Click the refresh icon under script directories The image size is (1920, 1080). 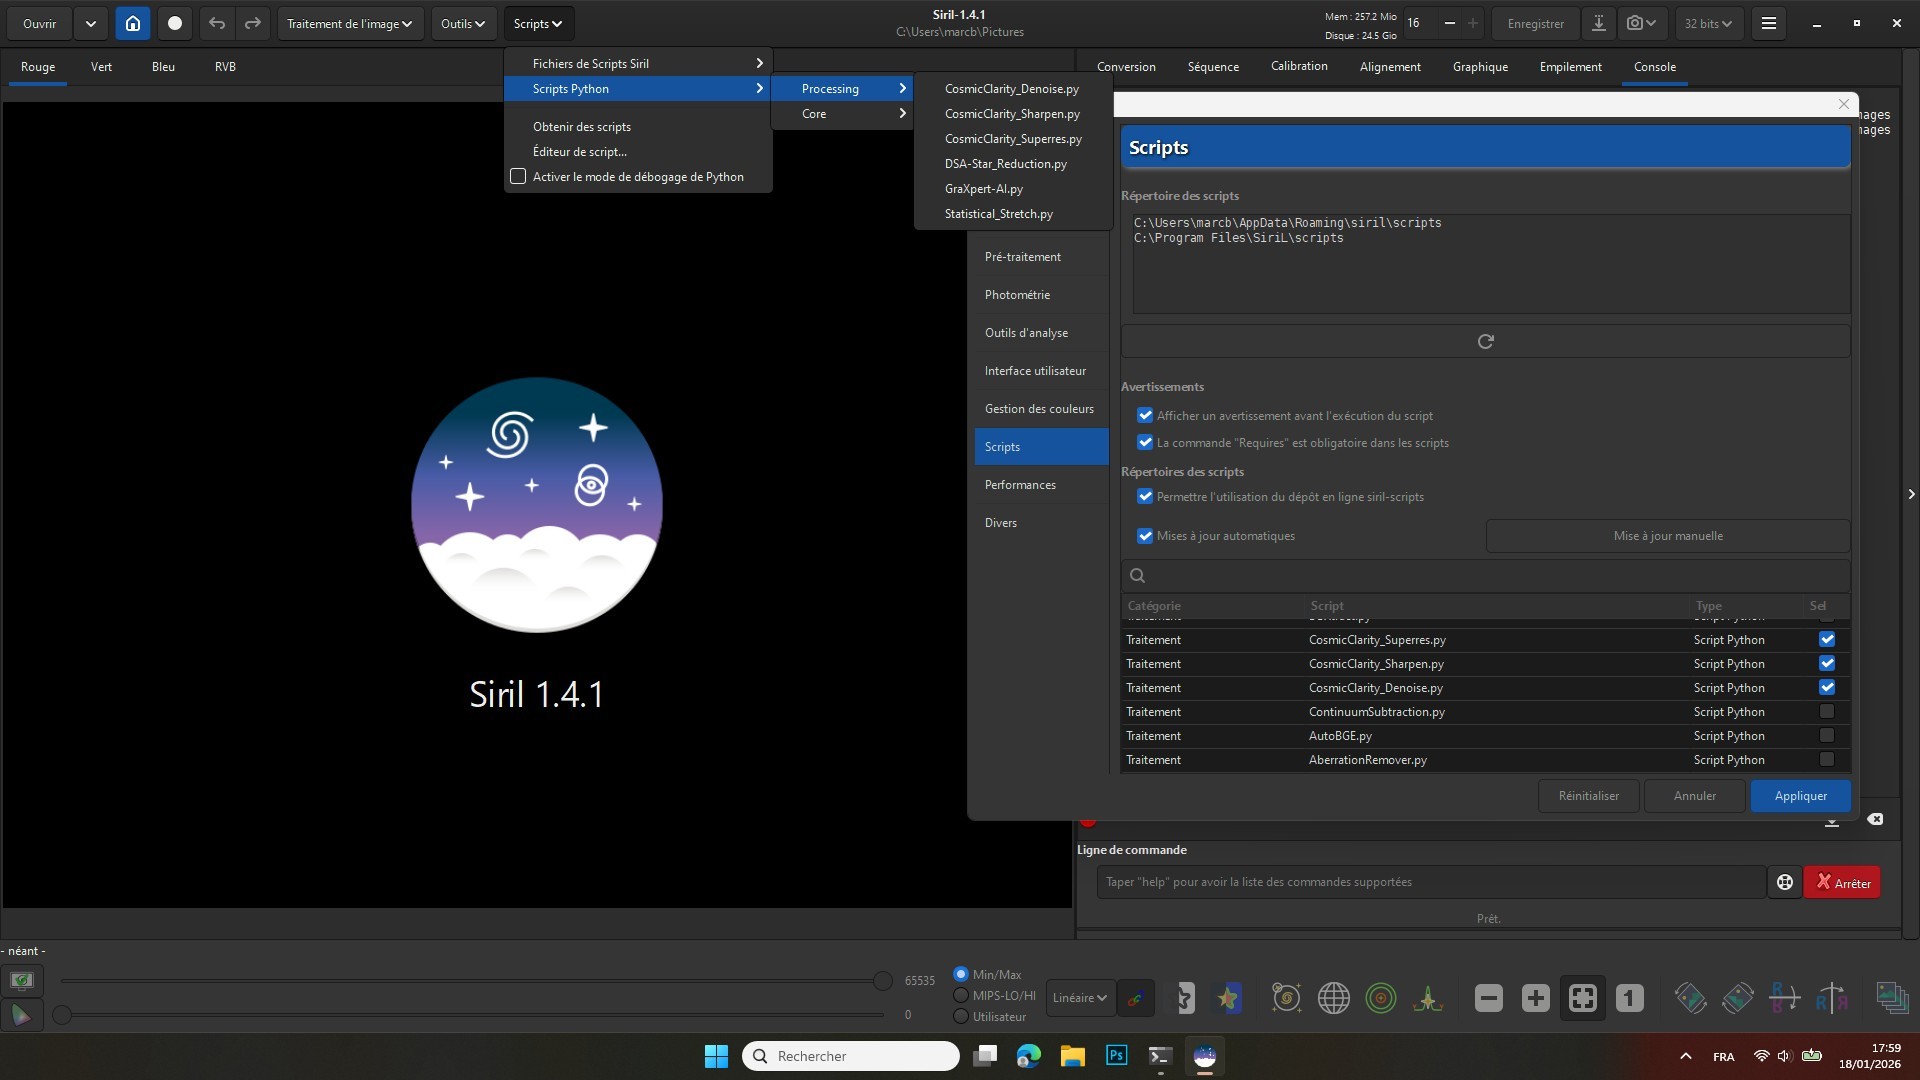point(1486,341)
